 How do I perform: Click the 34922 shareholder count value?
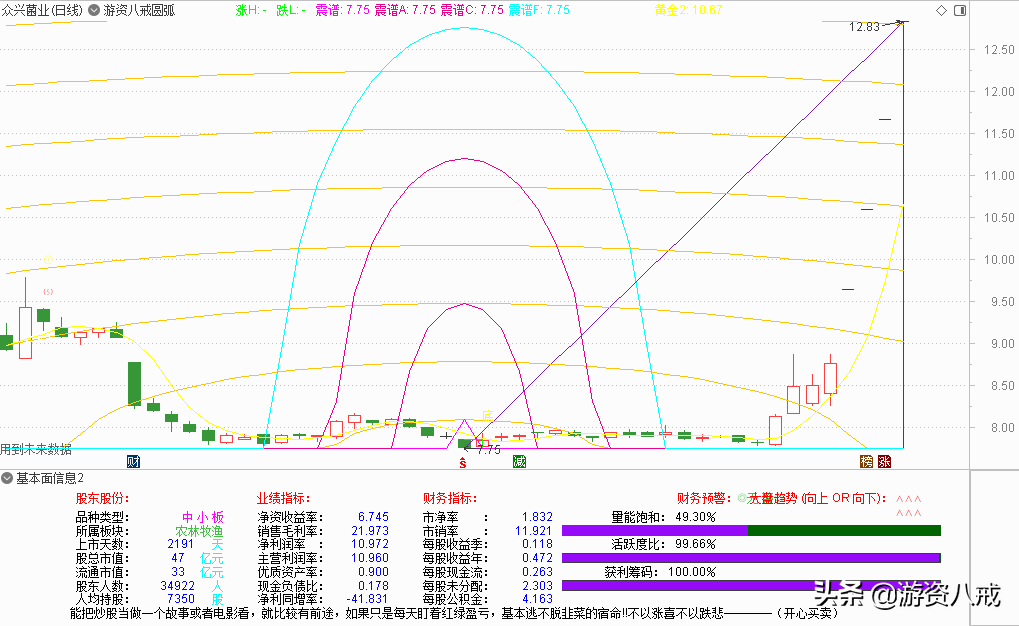point(177,586)
